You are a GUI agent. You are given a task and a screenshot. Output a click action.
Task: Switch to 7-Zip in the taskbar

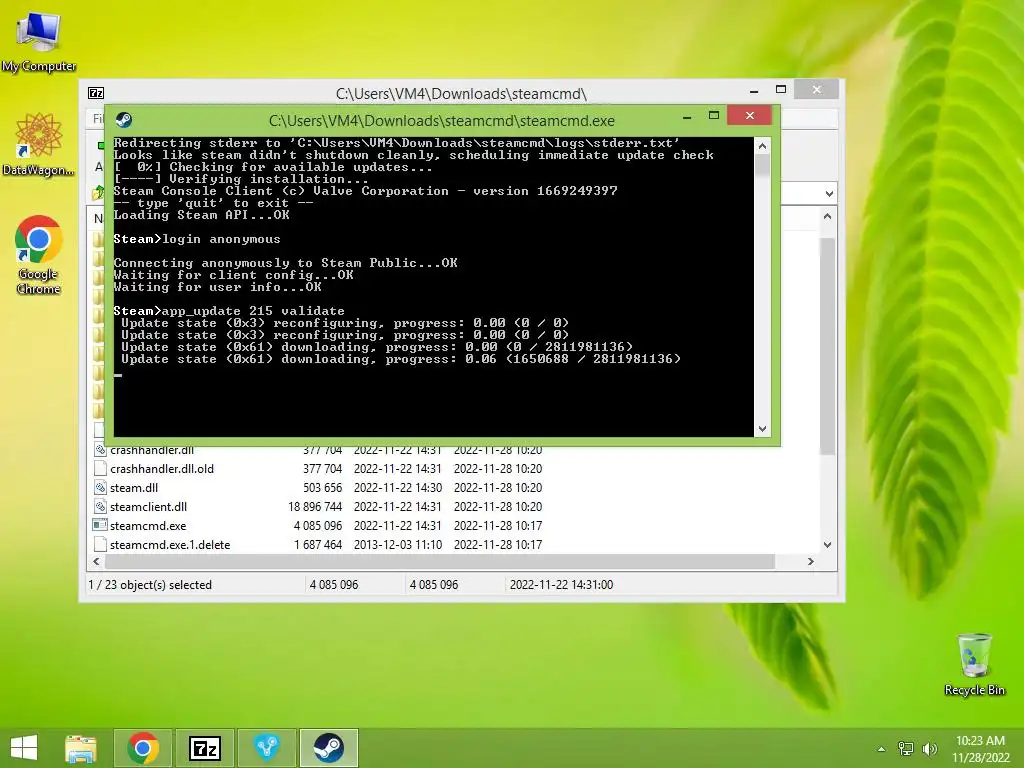[205, 748]
